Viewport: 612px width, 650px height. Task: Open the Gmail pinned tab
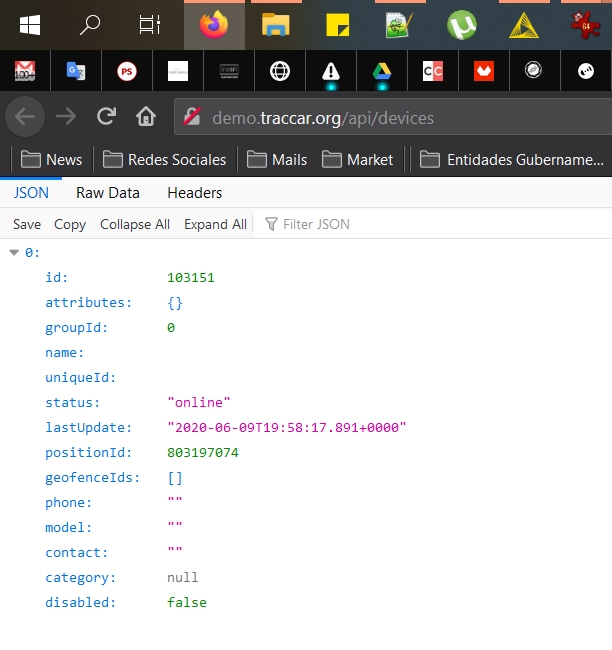point(25,71)
